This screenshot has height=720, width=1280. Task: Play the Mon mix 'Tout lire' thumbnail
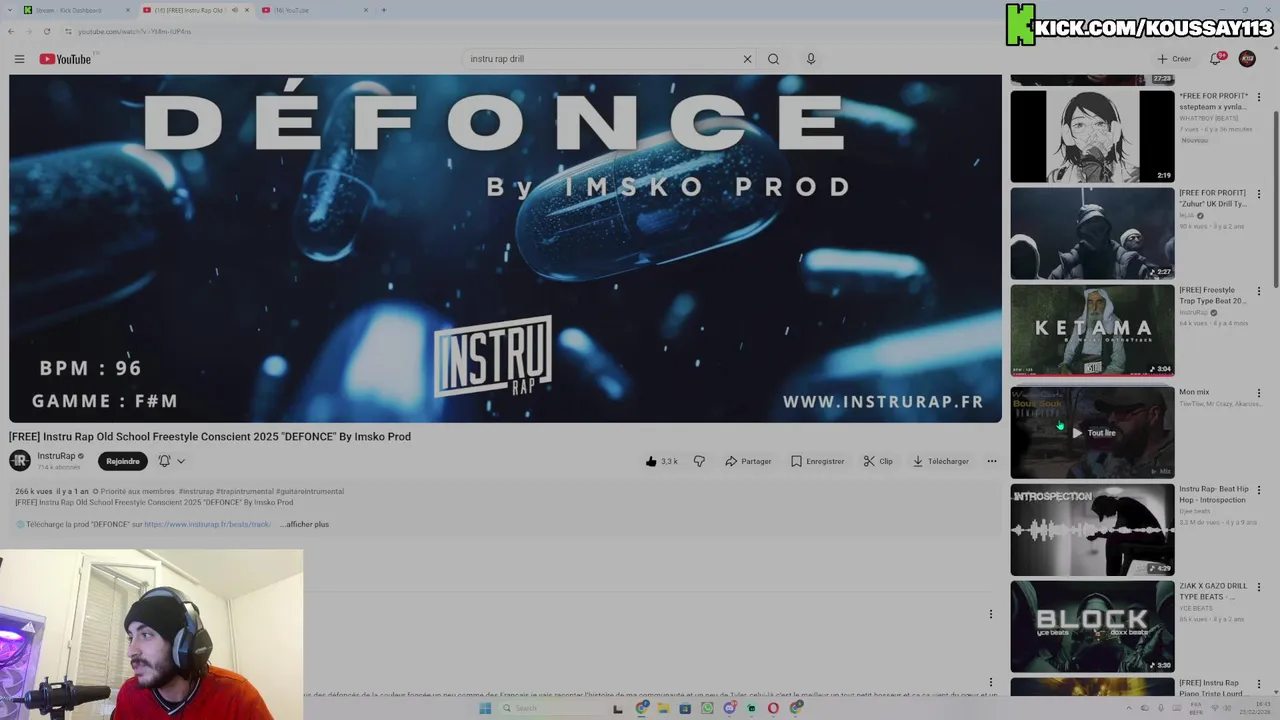[1092, 433]
